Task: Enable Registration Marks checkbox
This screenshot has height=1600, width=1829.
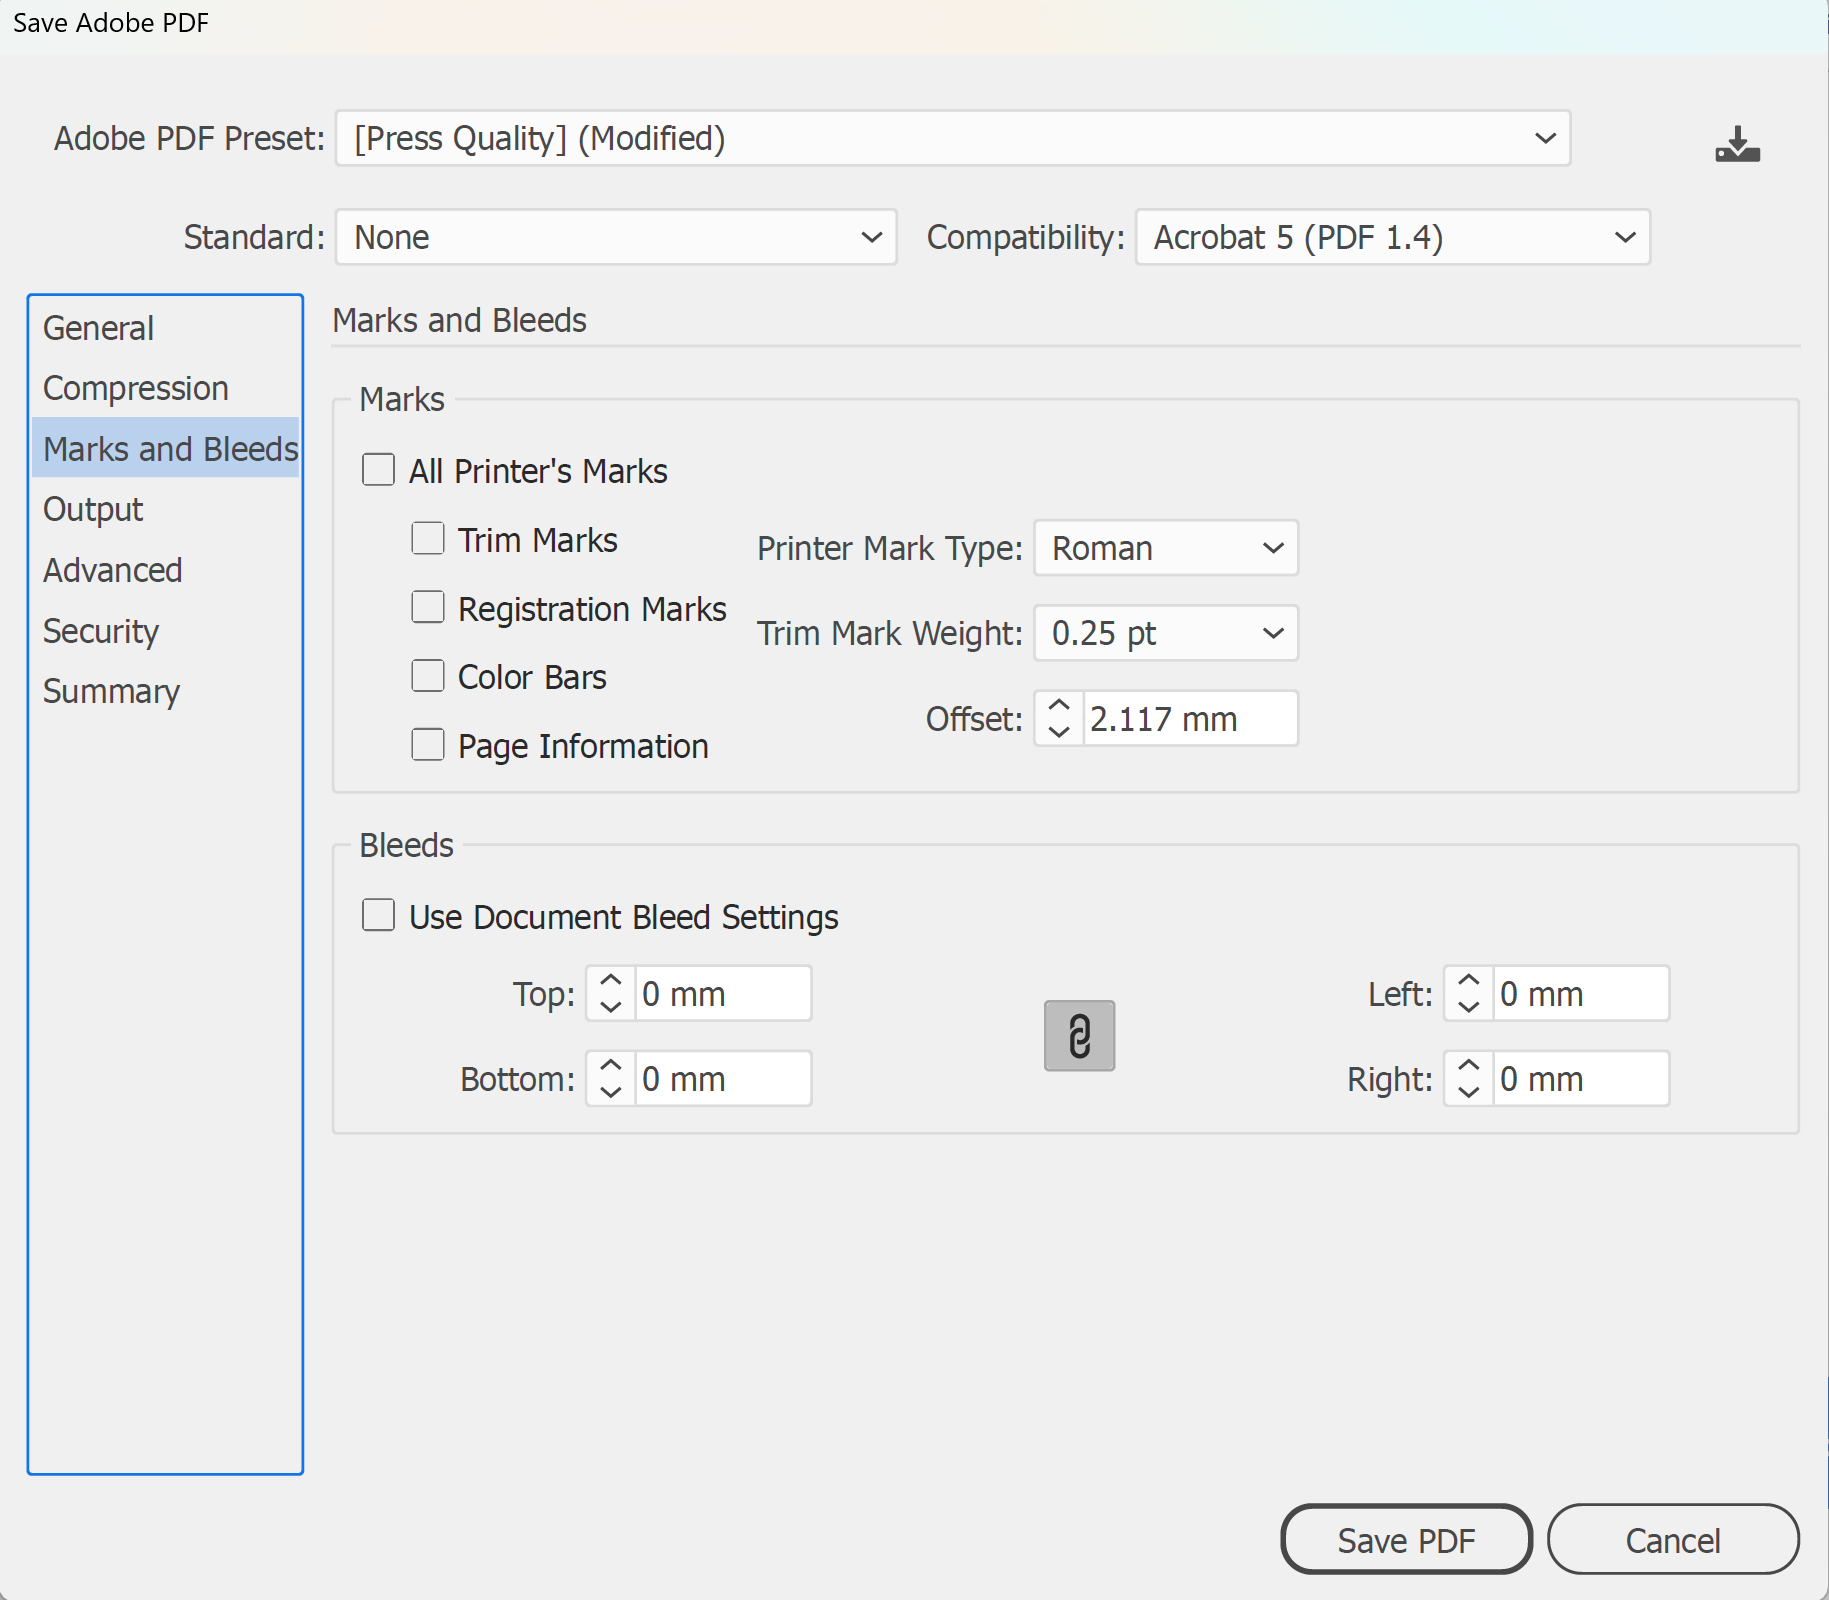Action: pos(428,607)
